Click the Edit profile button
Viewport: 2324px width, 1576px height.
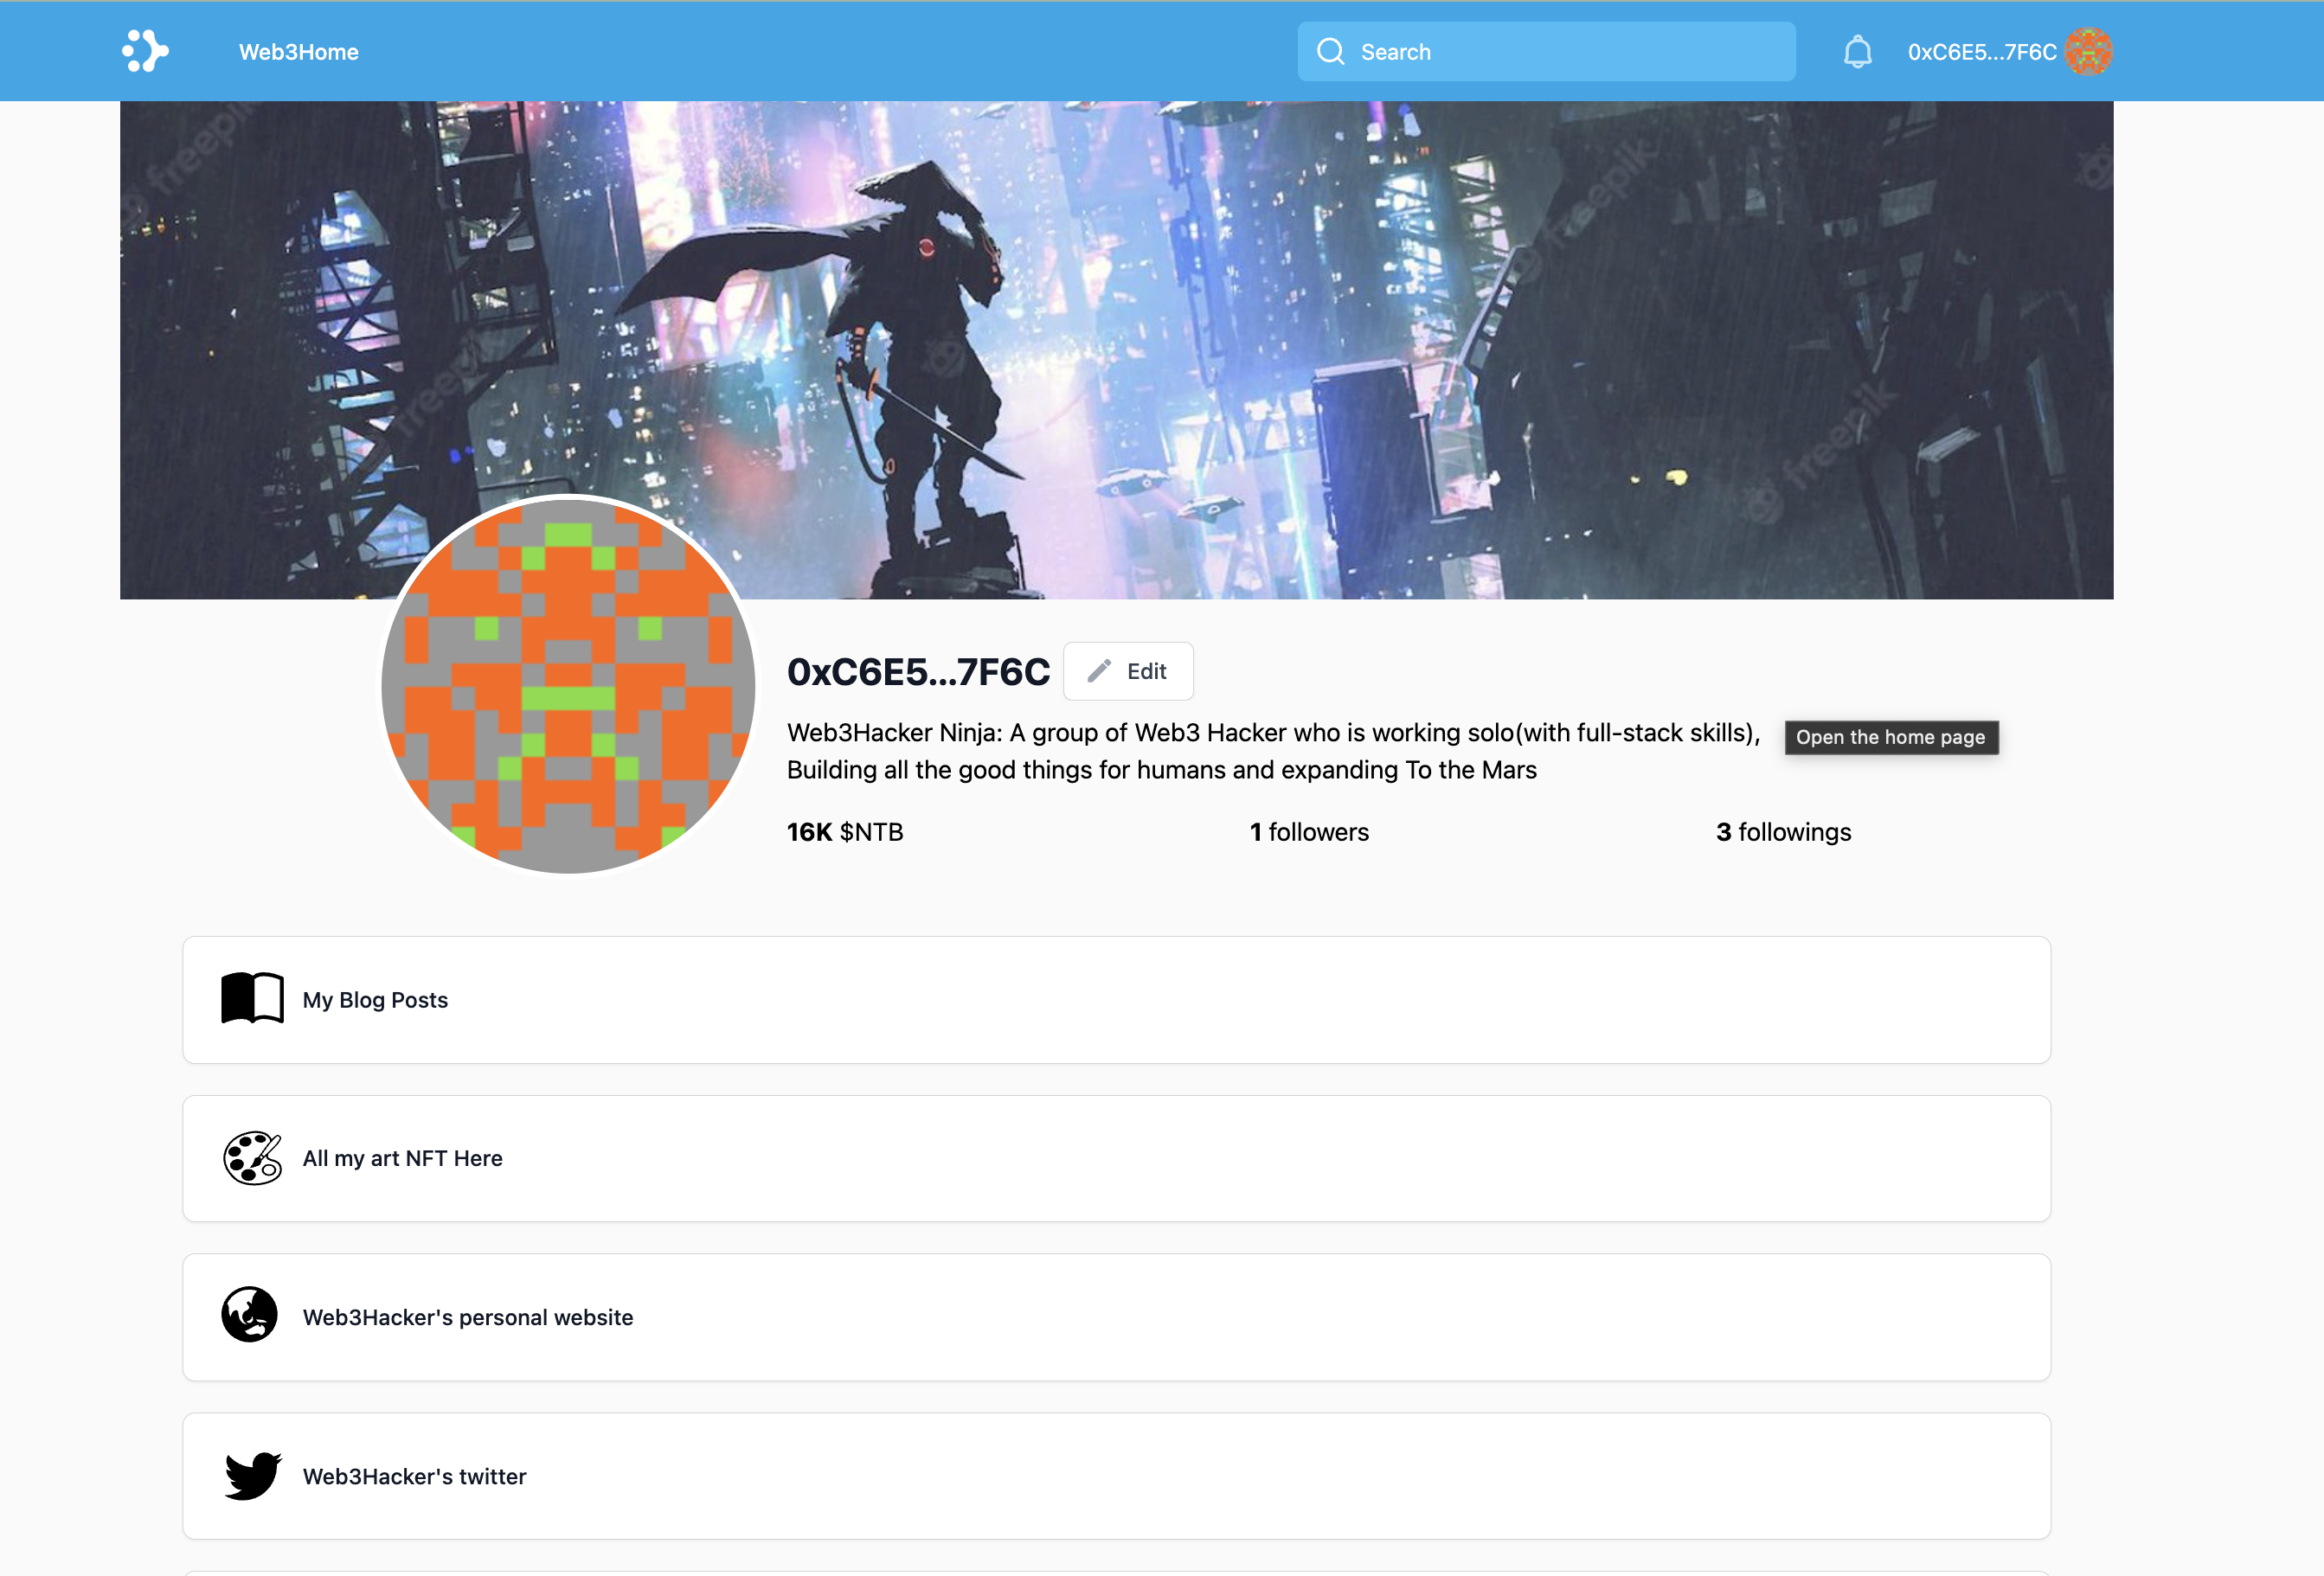click(1128, 671)
